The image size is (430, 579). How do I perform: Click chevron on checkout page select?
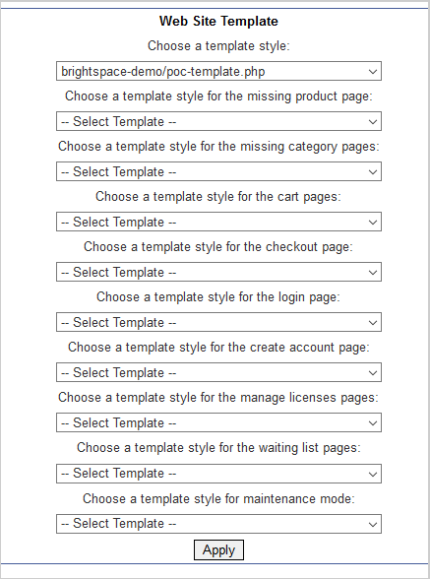pyautogui.click(x=373, y=272)
